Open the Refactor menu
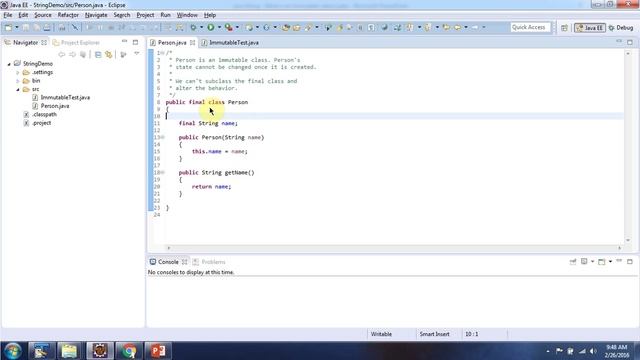The image size is (640, 360). click(68, 15)
